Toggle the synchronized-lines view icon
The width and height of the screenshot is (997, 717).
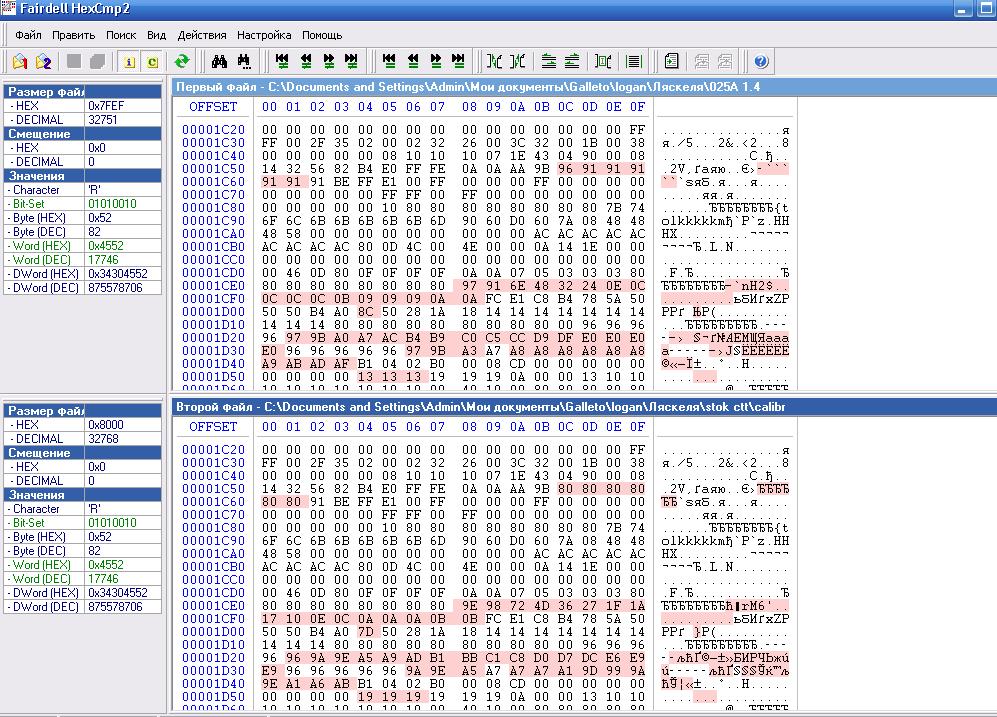633,62
